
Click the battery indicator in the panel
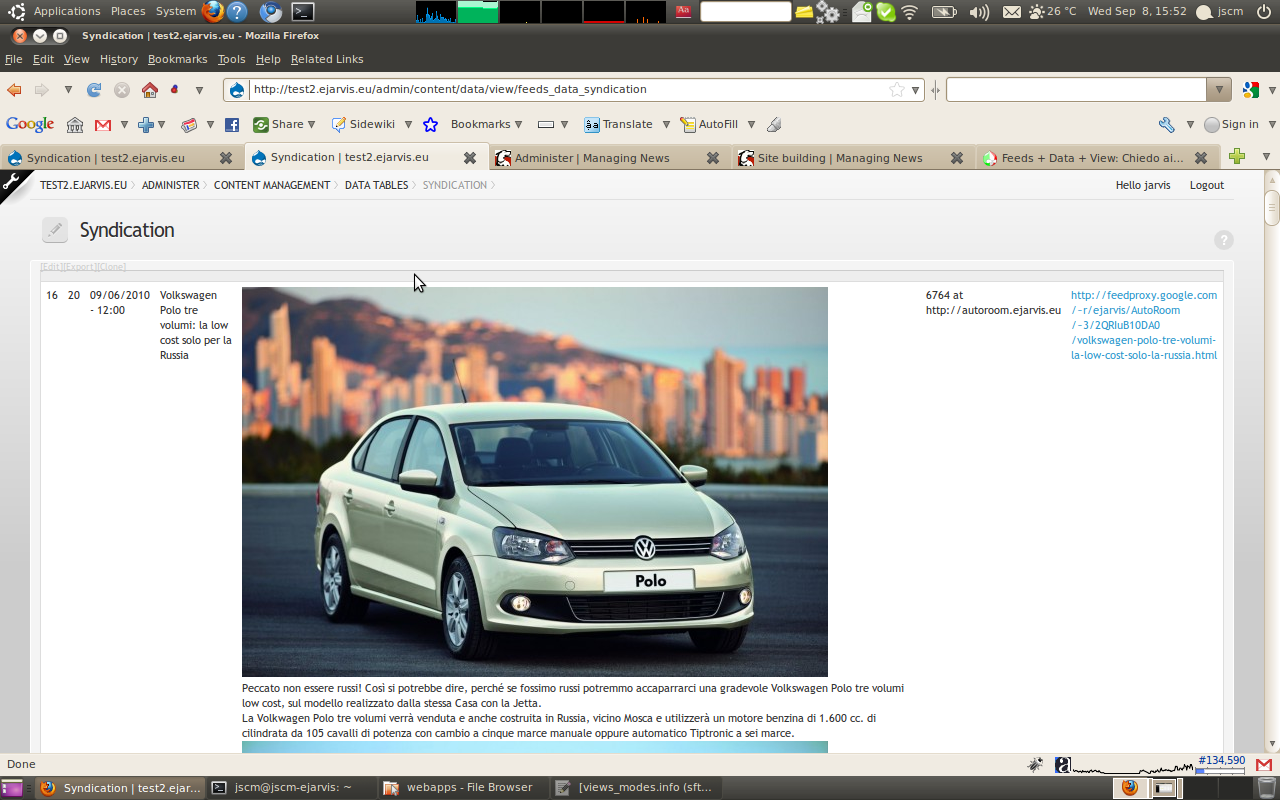click(943, 12)
